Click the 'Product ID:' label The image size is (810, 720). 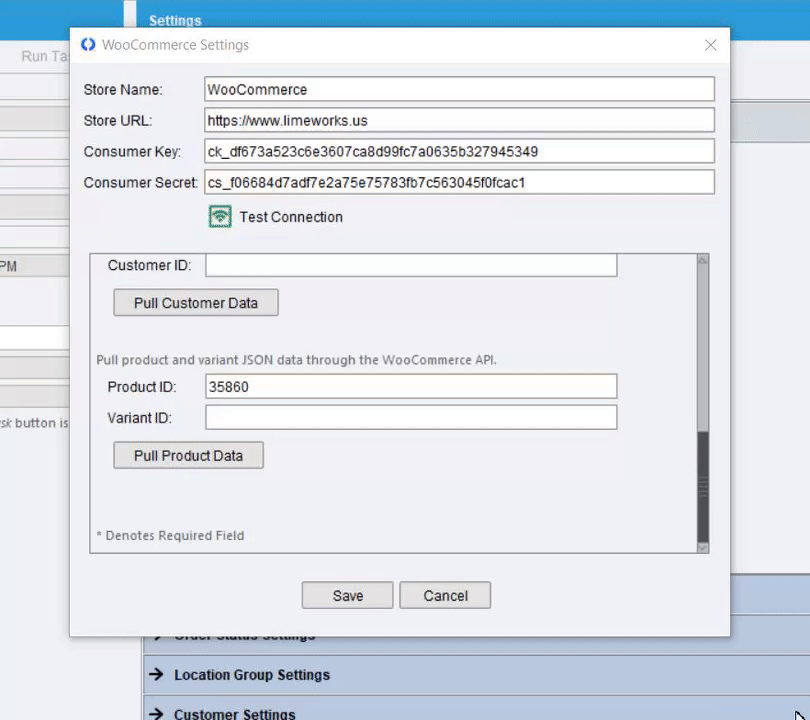coord(142,387)
